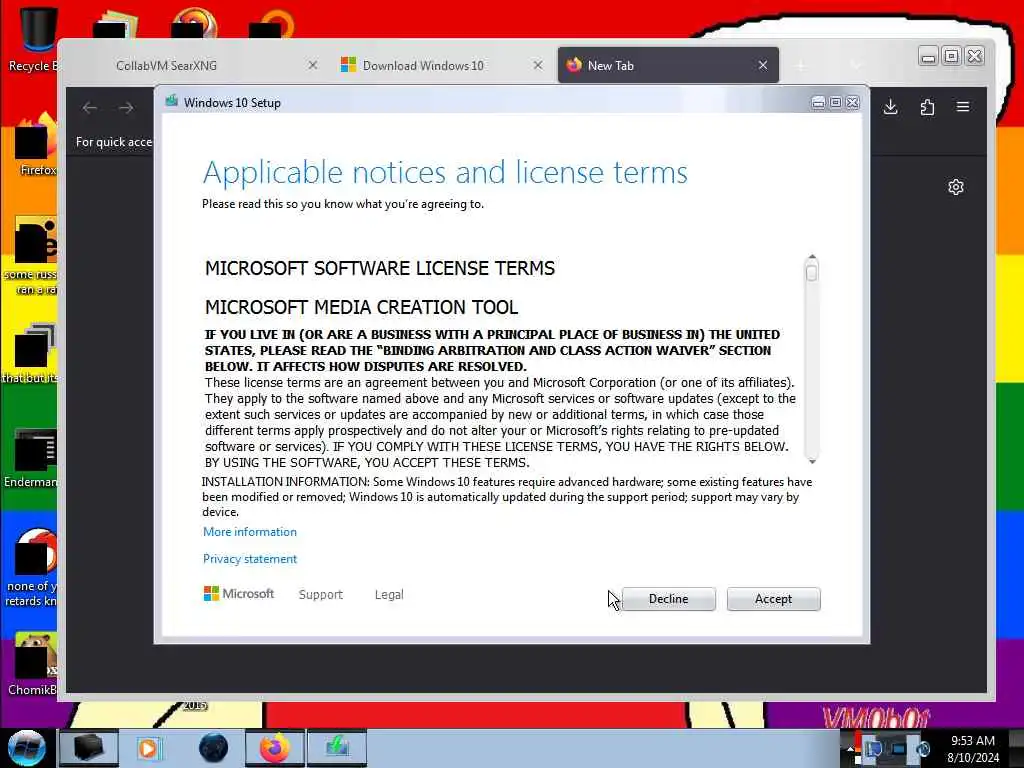
Task: Click Windows 10 Setup taskbar button
Action: [337, 748]
